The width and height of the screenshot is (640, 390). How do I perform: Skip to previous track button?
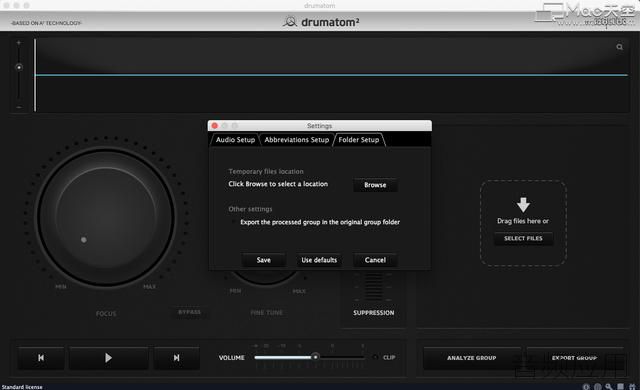pyautogui.click(x=41, y=358)
